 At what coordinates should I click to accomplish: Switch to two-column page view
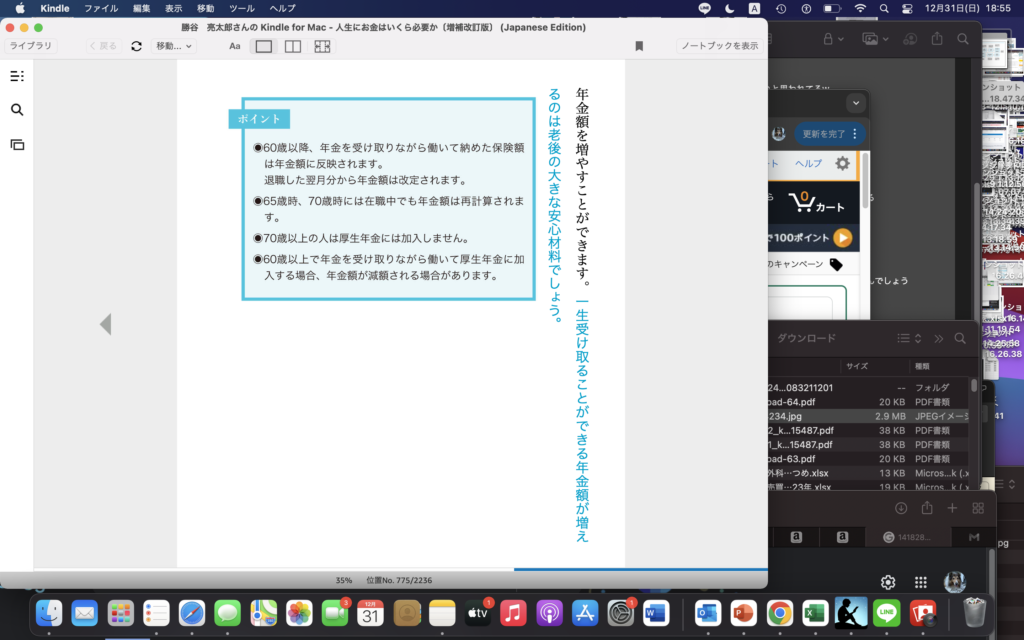click(293, 46)
